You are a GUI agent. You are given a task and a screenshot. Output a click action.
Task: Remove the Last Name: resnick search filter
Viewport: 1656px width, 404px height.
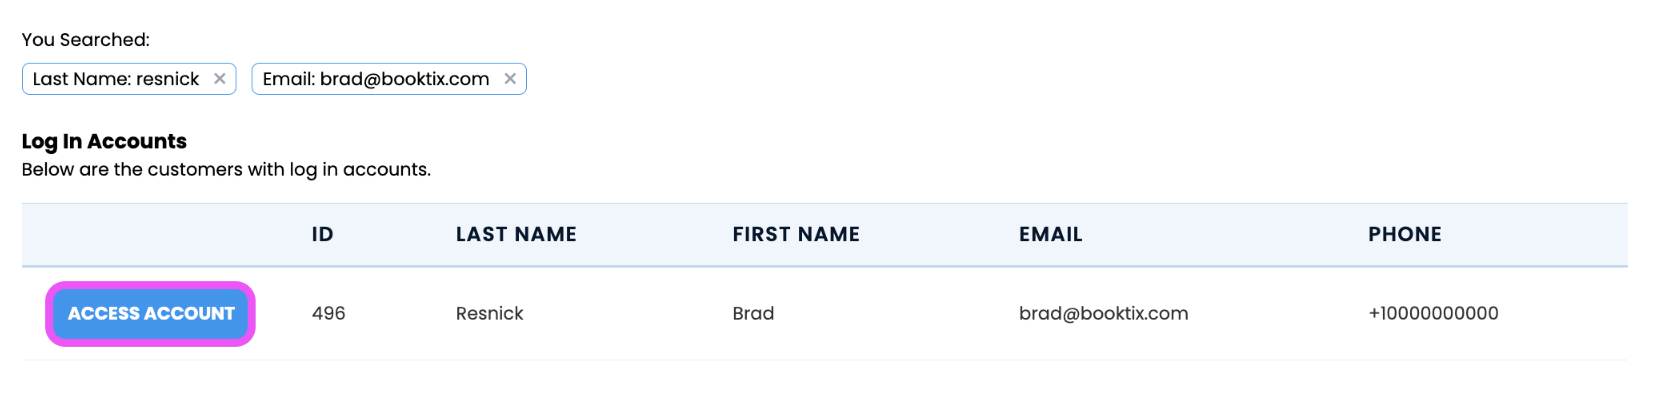tap(220, 79)
